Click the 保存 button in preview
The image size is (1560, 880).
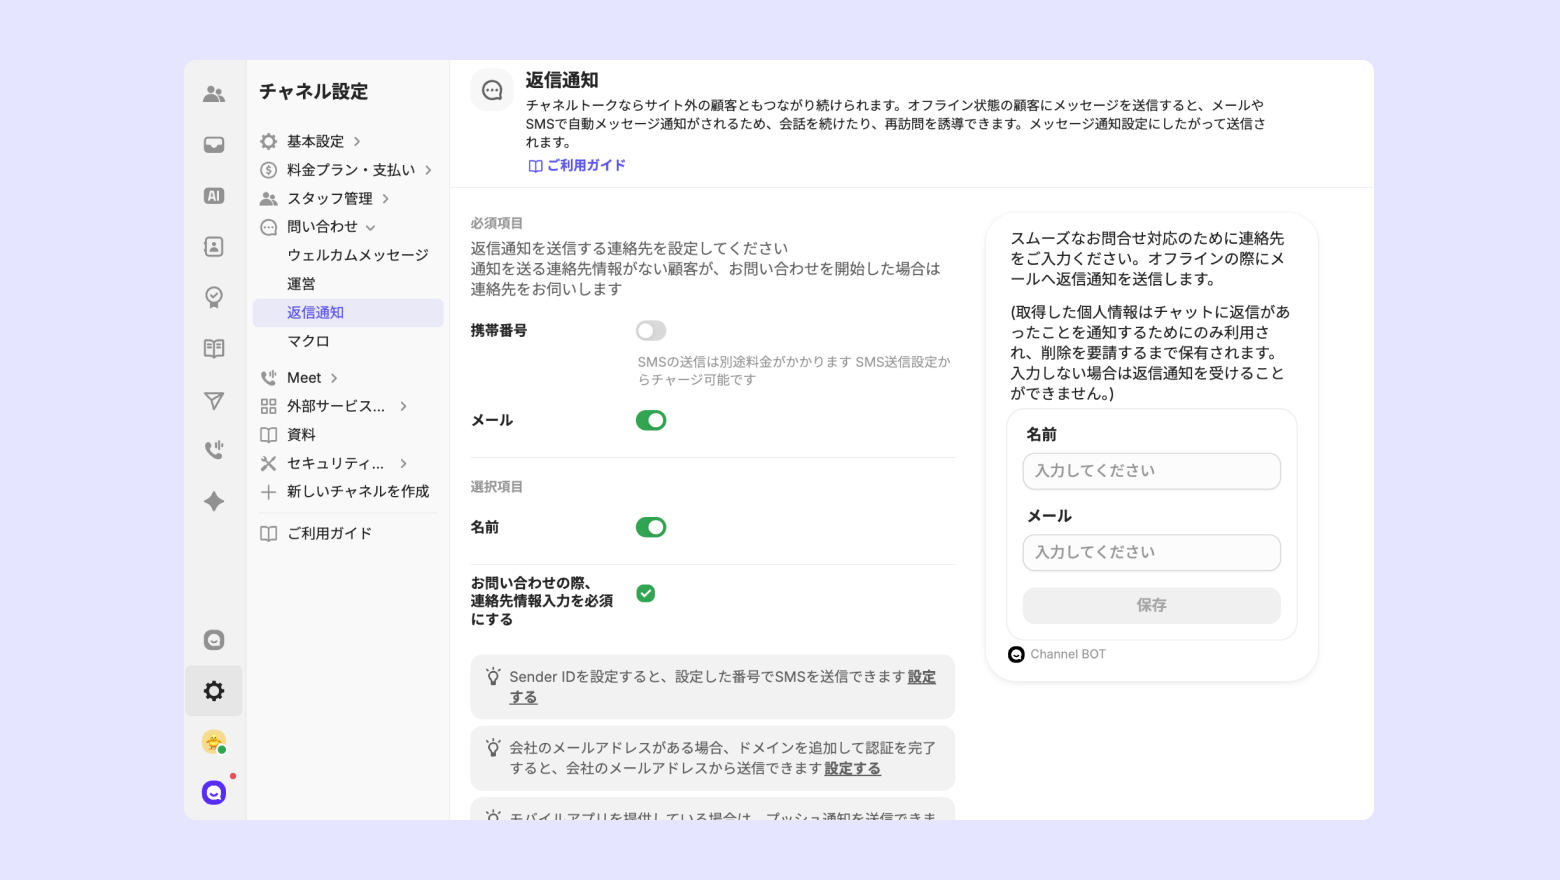(1151, 605)
